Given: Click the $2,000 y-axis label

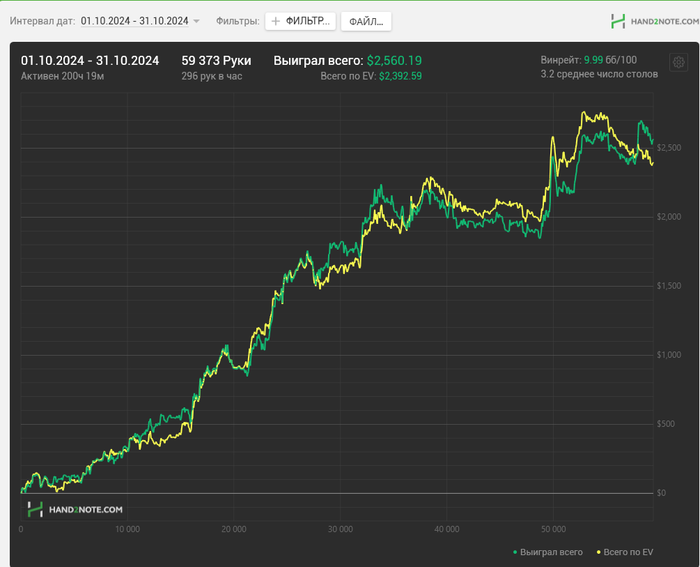Looking at the screenshot, I should click(x=669, y=217).
